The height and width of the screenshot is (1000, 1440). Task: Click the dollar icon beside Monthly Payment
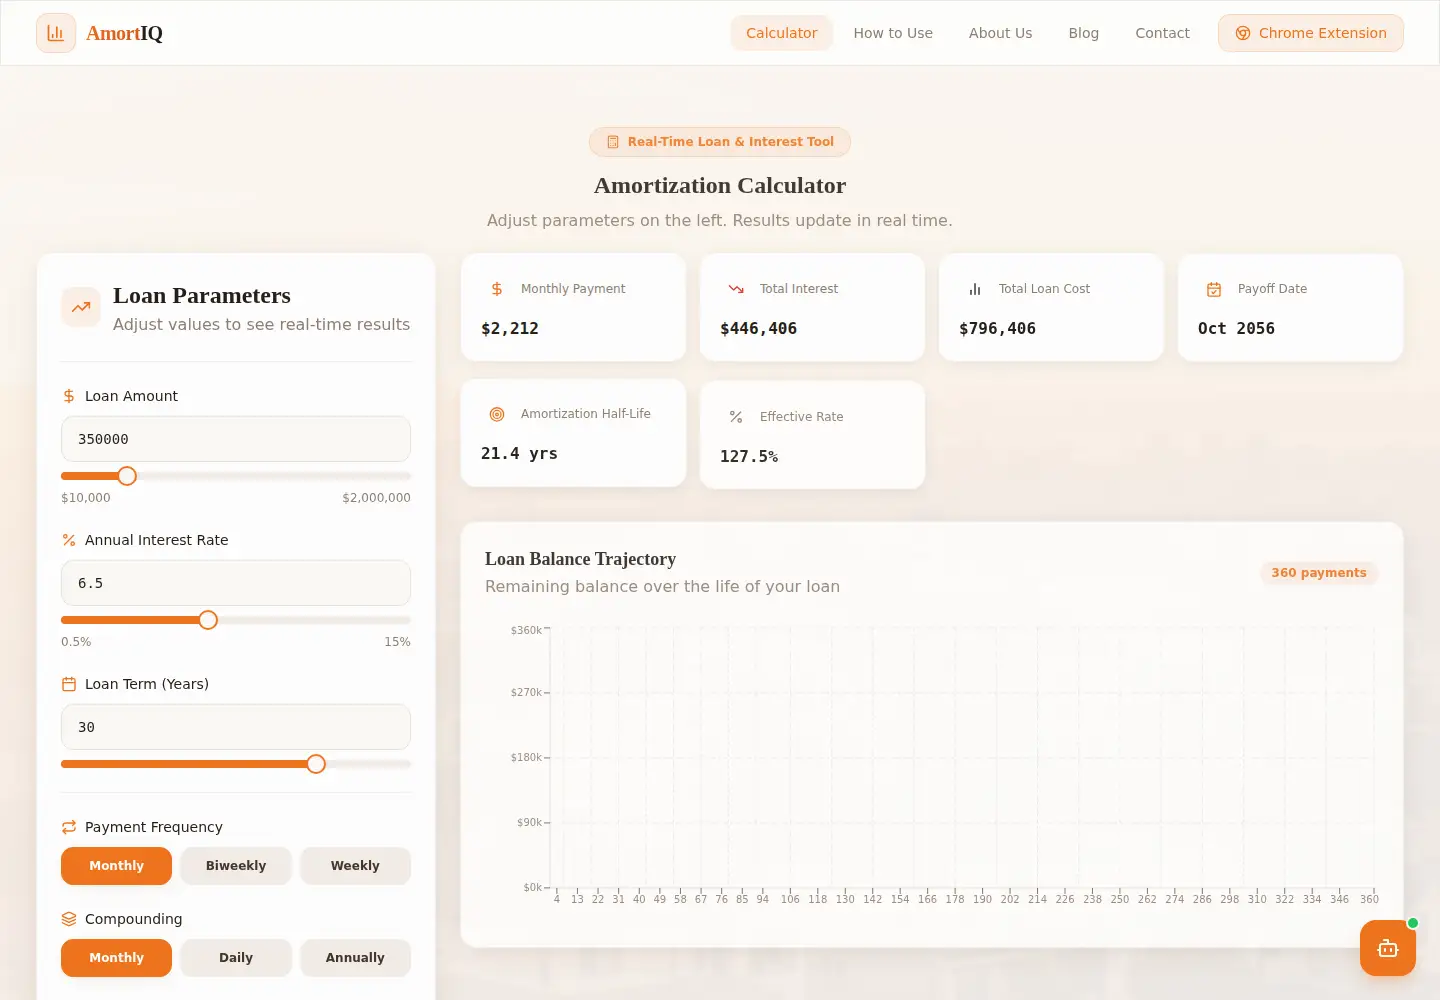[x=497, y=289]
